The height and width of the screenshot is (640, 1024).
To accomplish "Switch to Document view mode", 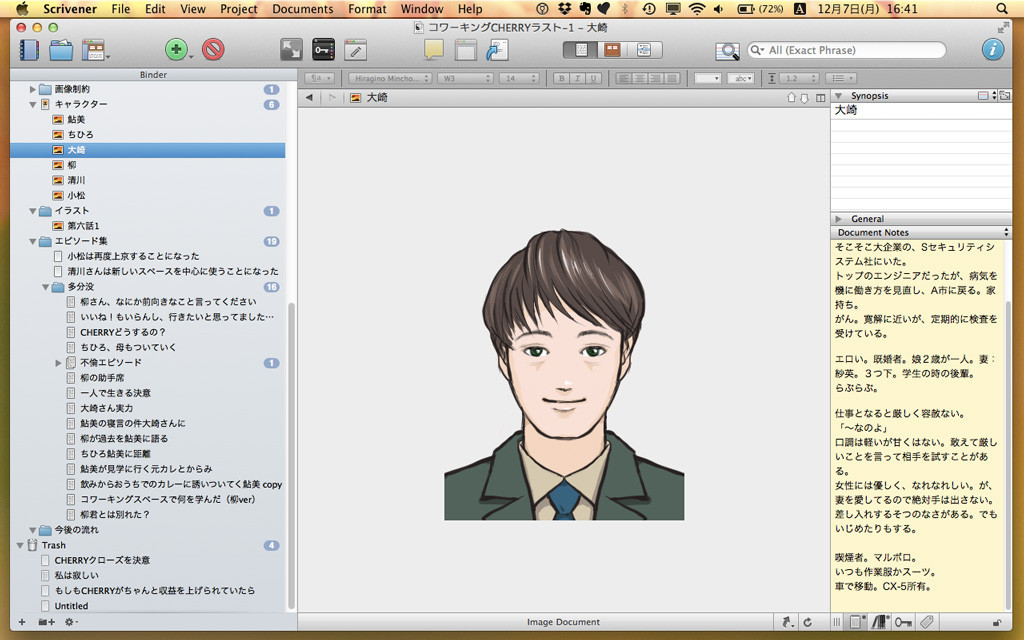I will (x=581, y=50).
